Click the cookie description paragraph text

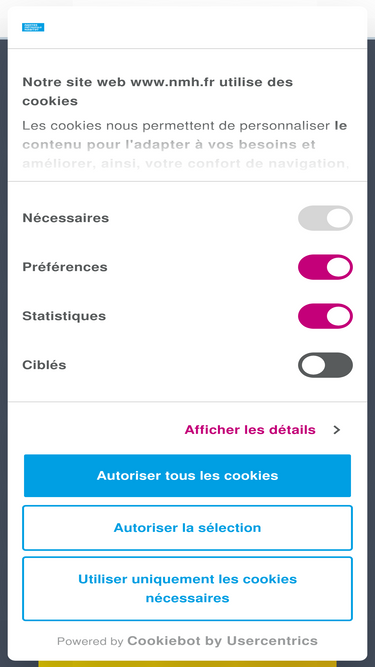coord(185,145)
